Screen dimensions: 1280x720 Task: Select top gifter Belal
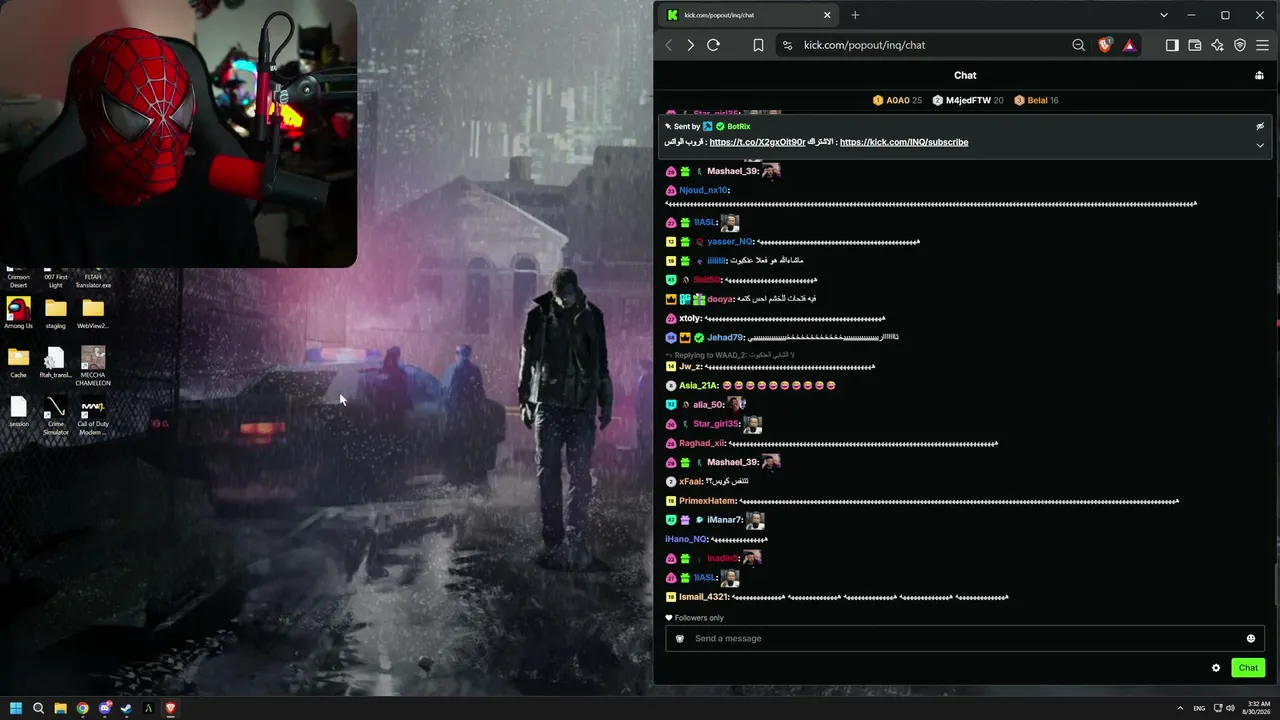(1036, 100)
